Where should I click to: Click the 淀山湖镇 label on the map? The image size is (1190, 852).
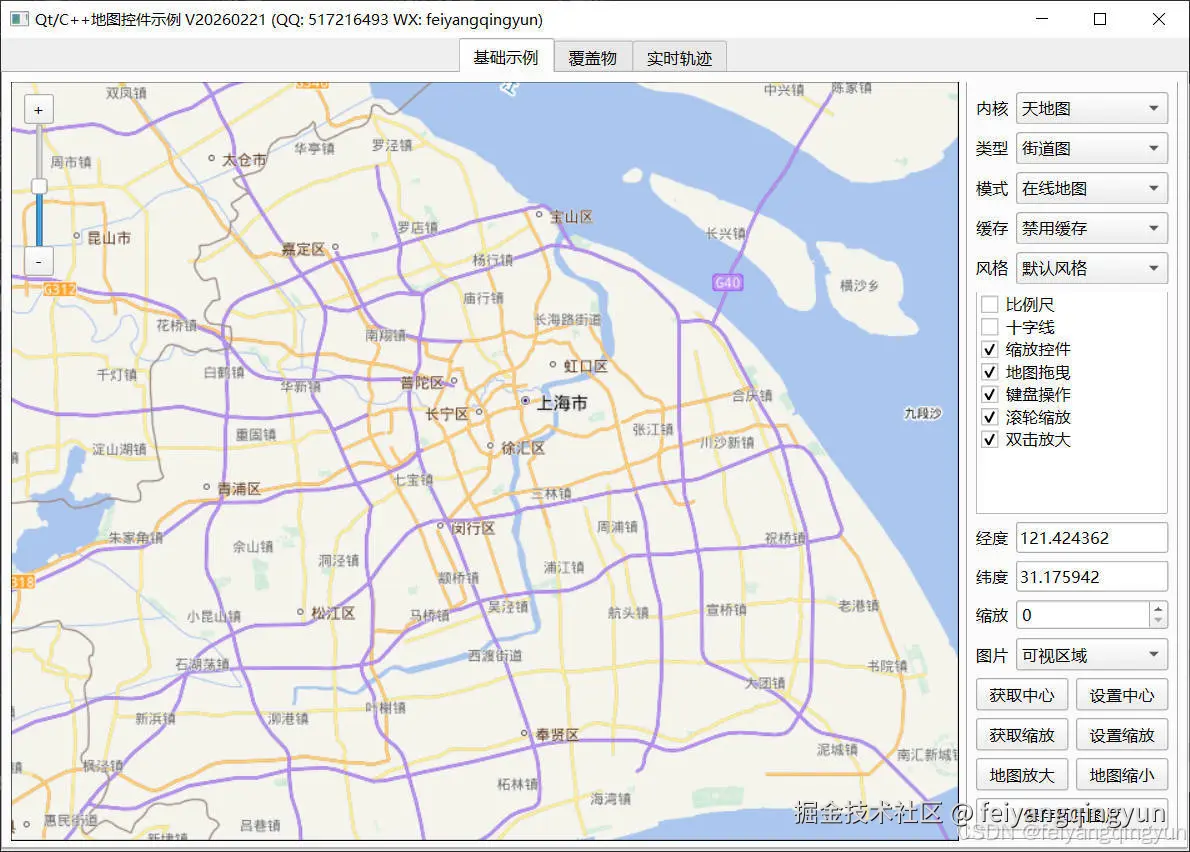(119, 449)
